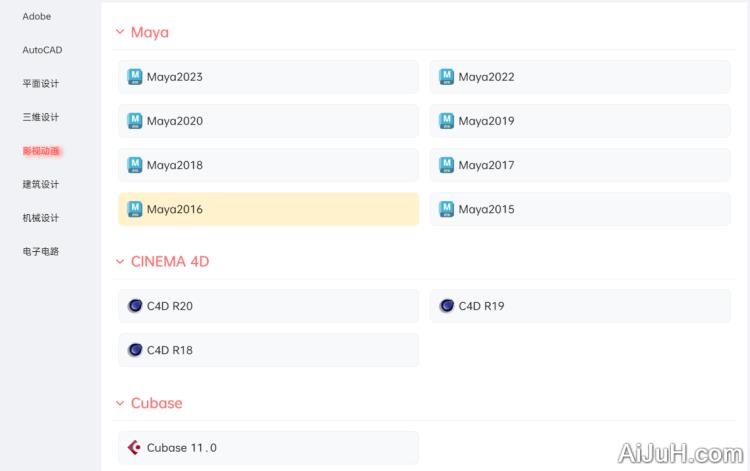Open the 三维设计 sidebar category

[x=41, y=117]
